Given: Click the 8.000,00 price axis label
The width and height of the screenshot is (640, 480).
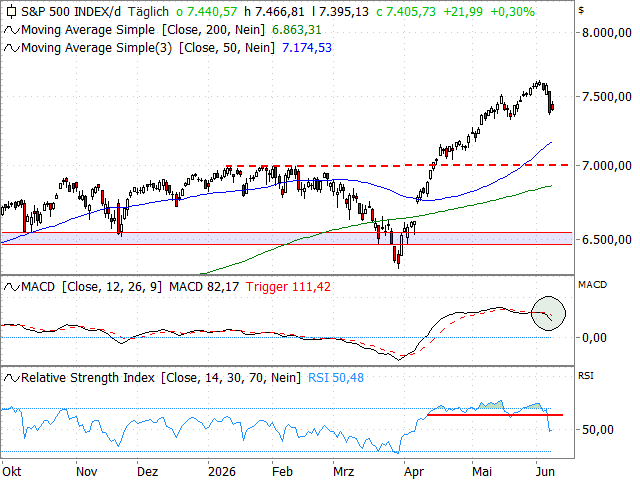Looking at the screenshot, I should tap(607, 33).
